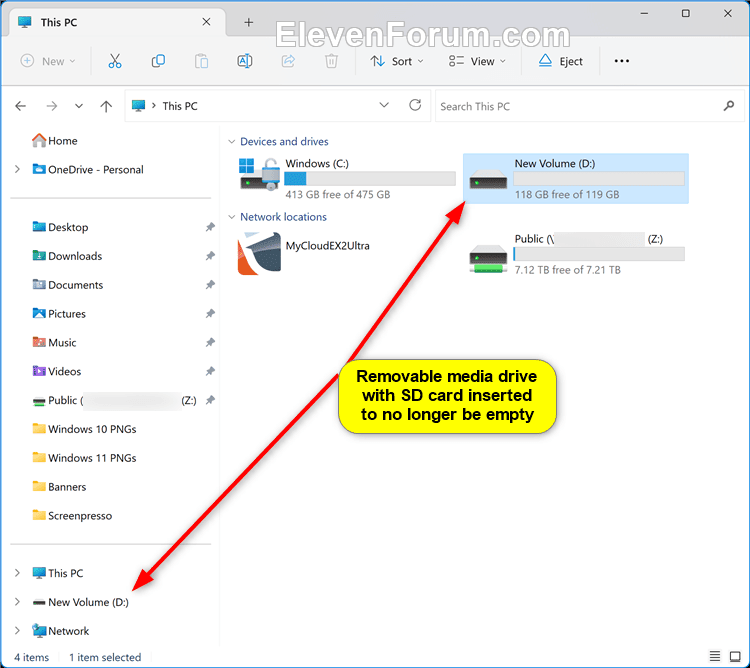This screenshot has height=668, width=750.
Task: Unpin Pictures using its pin icon
Action: [210, 314]
